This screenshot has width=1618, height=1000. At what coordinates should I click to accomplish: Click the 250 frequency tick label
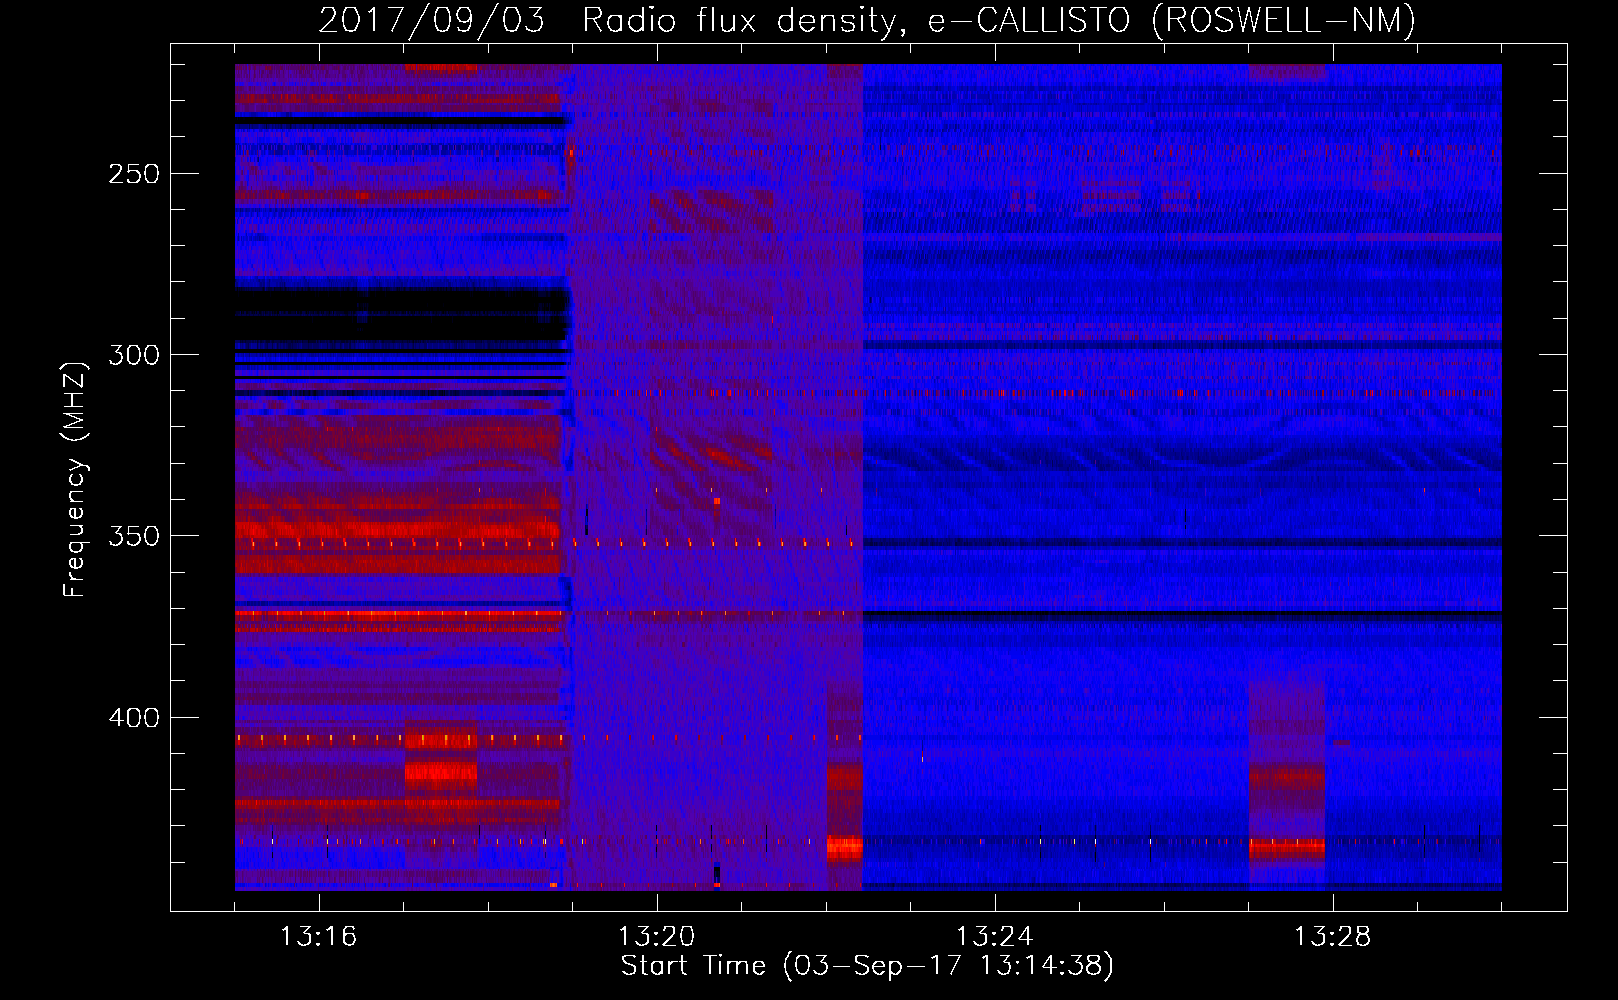coord(134,174)
